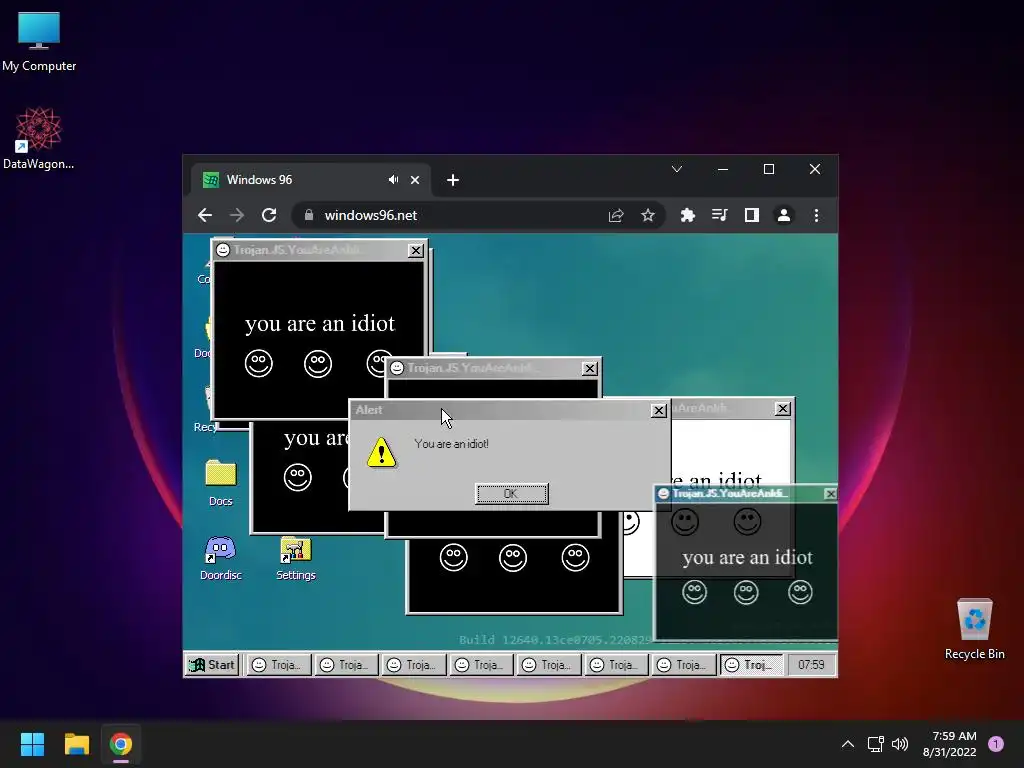1024x768 pixels.
Task: Share this page from the address bar
Action: click(x=616, y=215)
